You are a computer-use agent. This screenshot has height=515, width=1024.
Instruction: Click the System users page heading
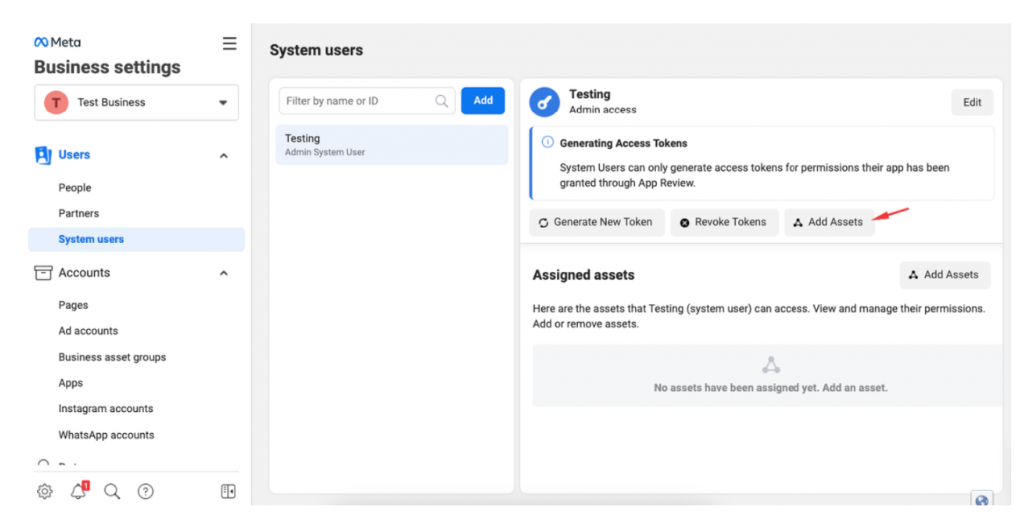coord(316,50)
